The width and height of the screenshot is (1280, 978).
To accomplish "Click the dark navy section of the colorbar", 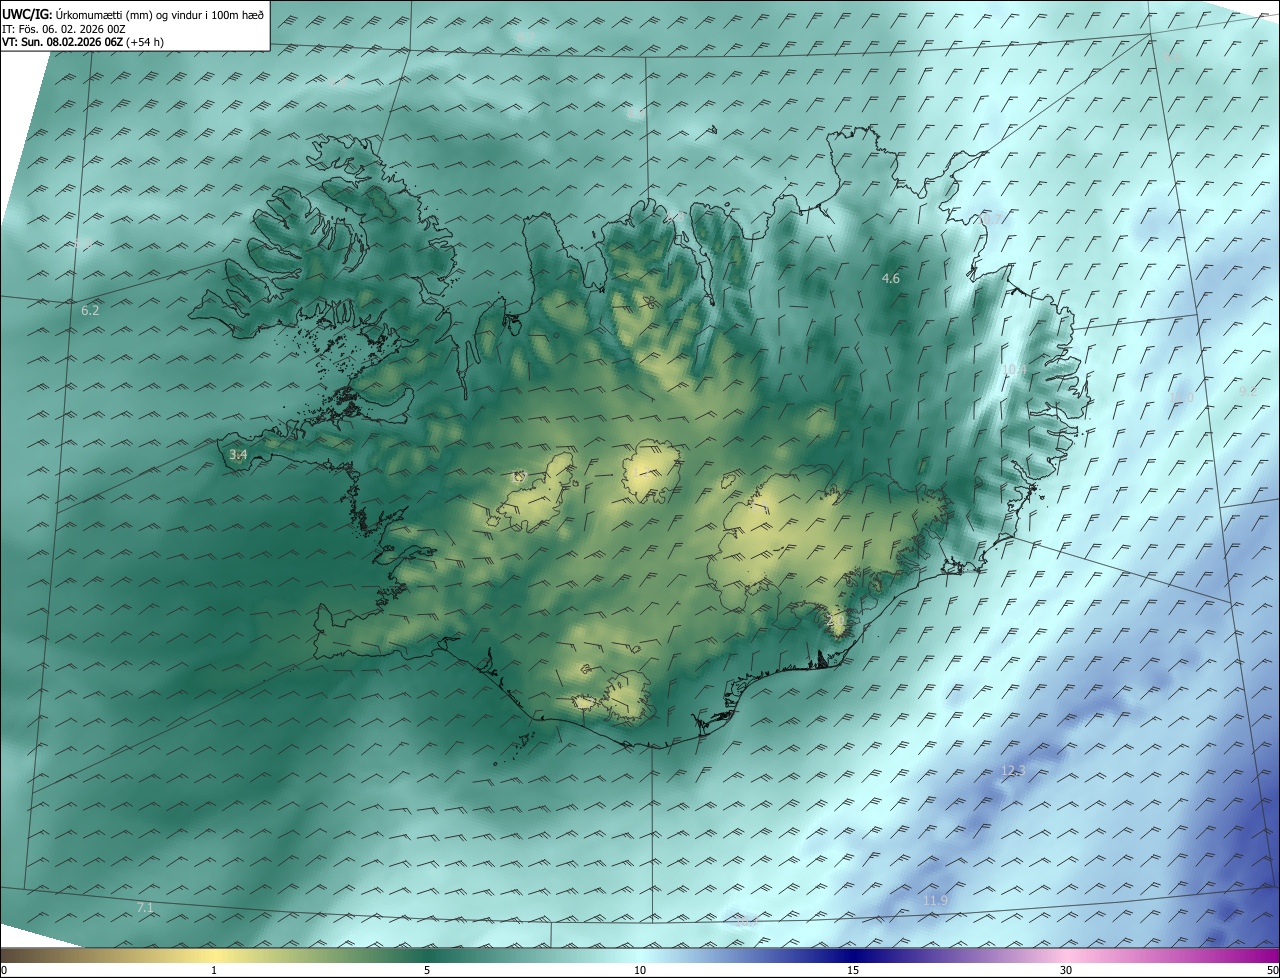I will point(853,957).
